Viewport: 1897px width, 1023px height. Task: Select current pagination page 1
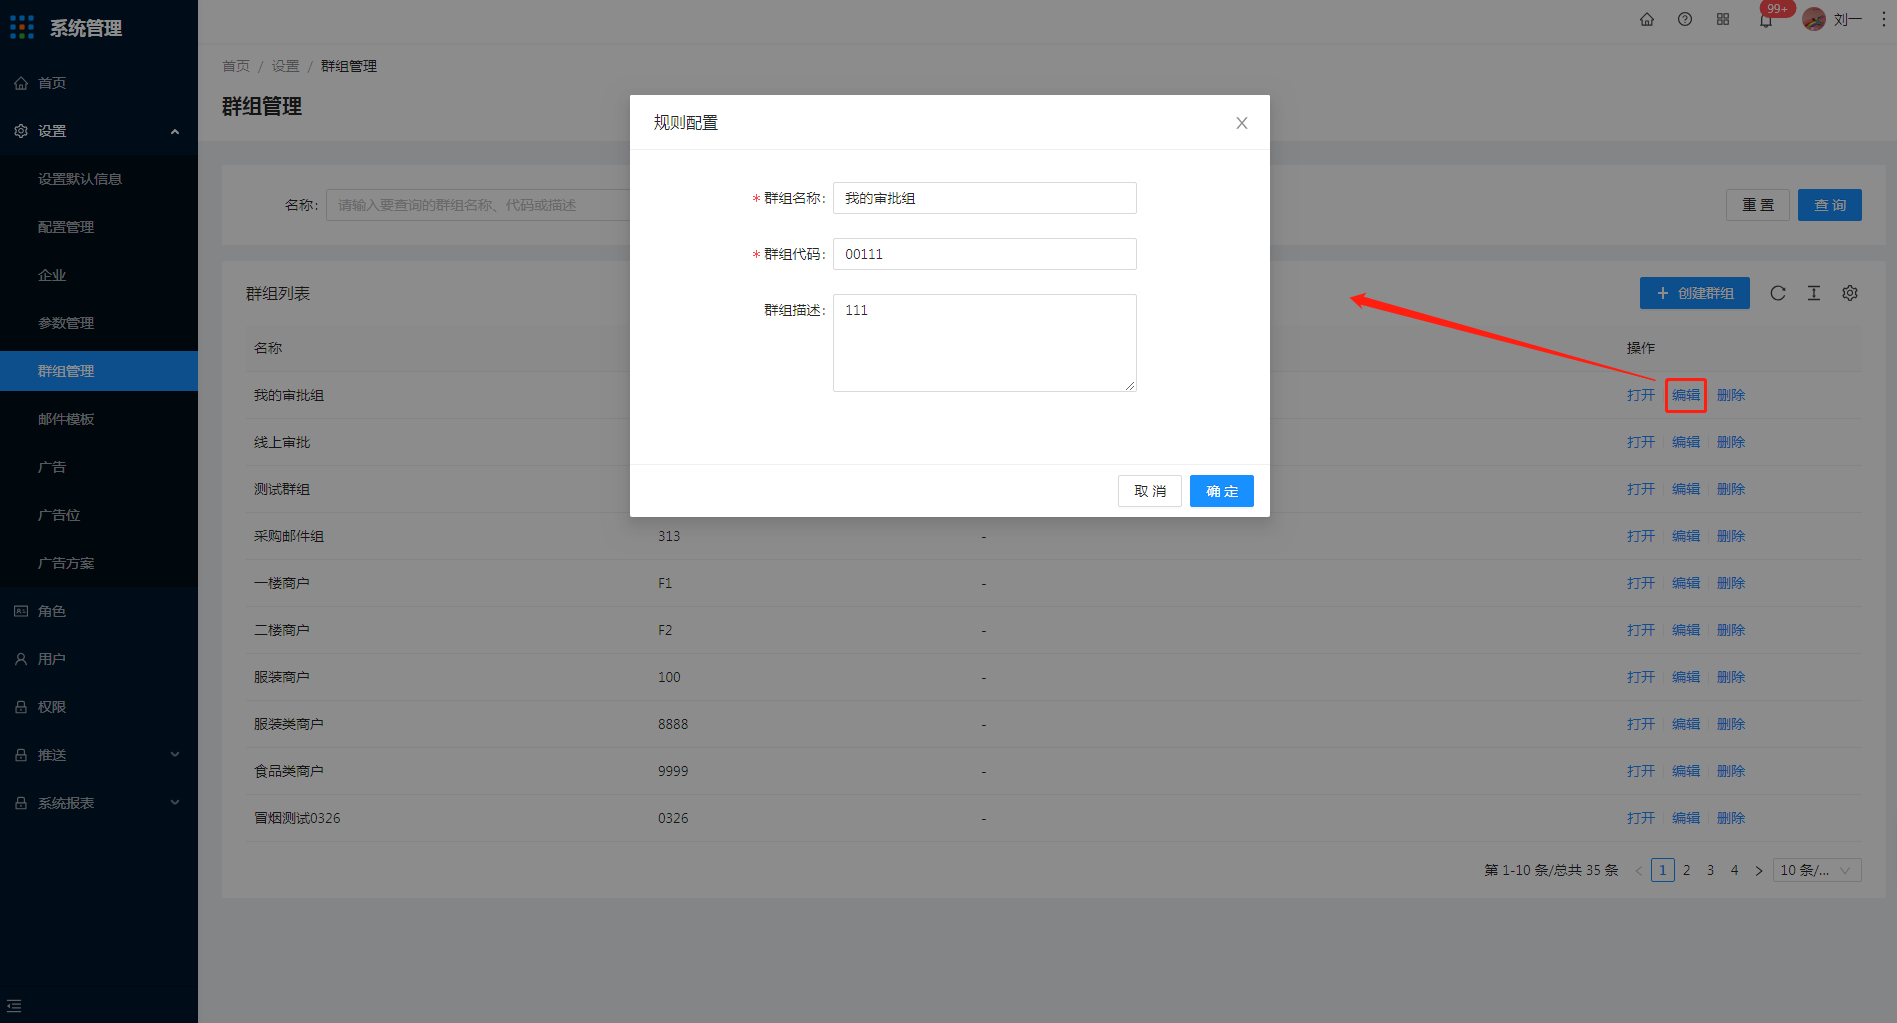point(1663,870)
